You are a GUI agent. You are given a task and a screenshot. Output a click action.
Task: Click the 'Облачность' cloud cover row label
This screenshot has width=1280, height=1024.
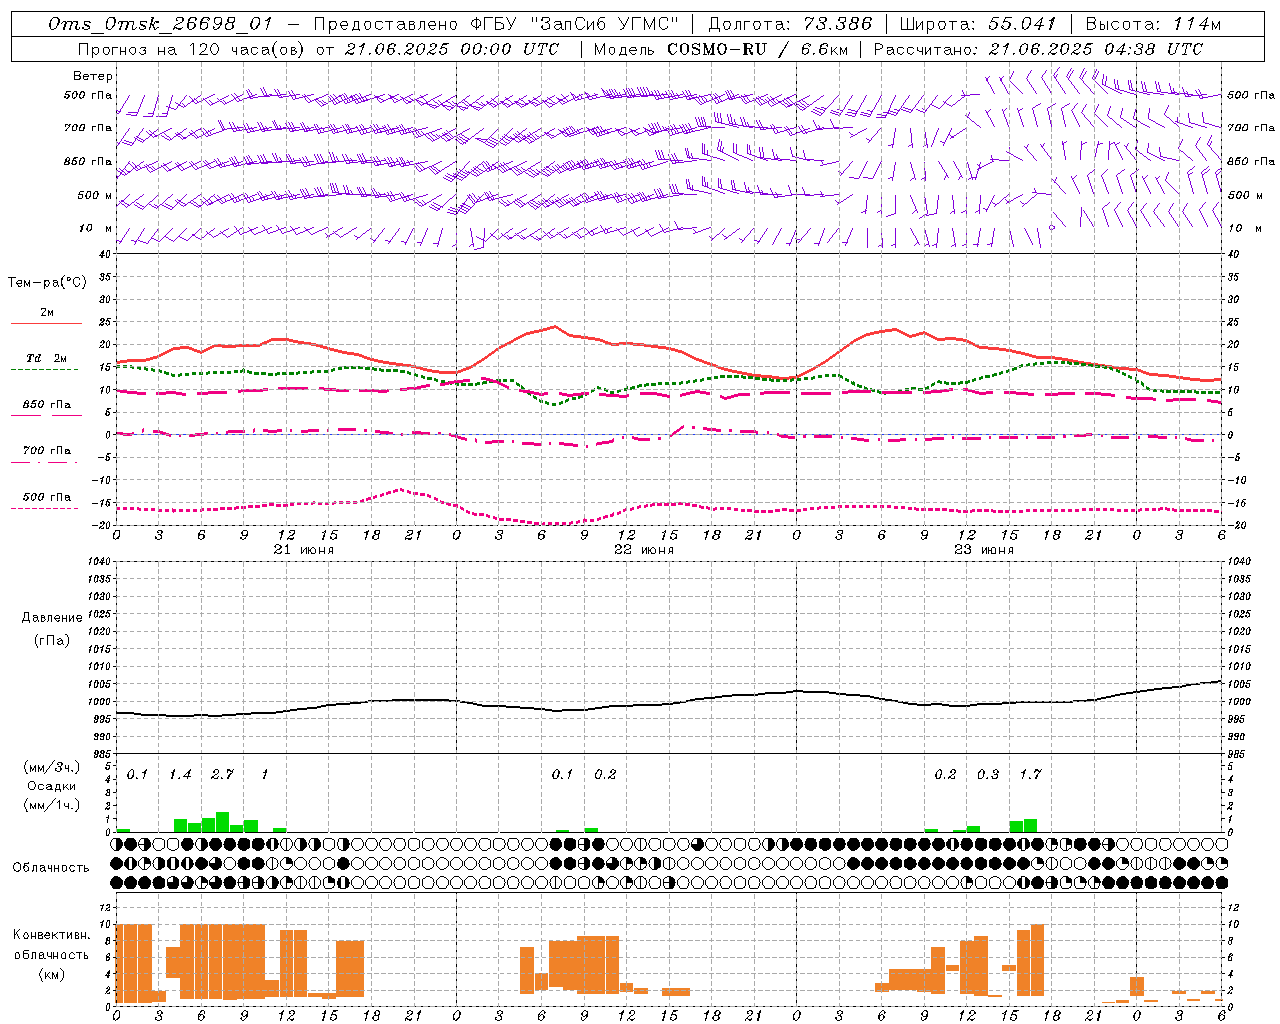click(51, 868)
